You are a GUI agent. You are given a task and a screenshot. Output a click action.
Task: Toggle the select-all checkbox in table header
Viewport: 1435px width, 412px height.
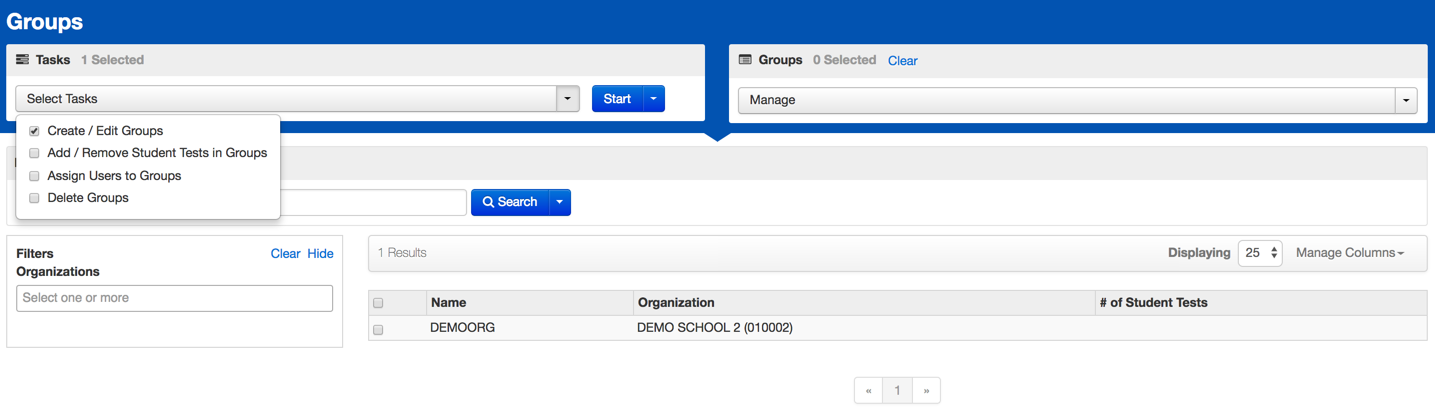coord(378,303)
